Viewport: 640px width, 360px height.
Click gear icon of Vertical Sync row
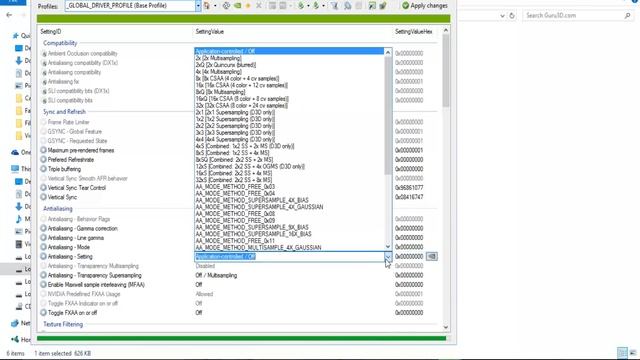pyautogui.click(x=43, y=197)
